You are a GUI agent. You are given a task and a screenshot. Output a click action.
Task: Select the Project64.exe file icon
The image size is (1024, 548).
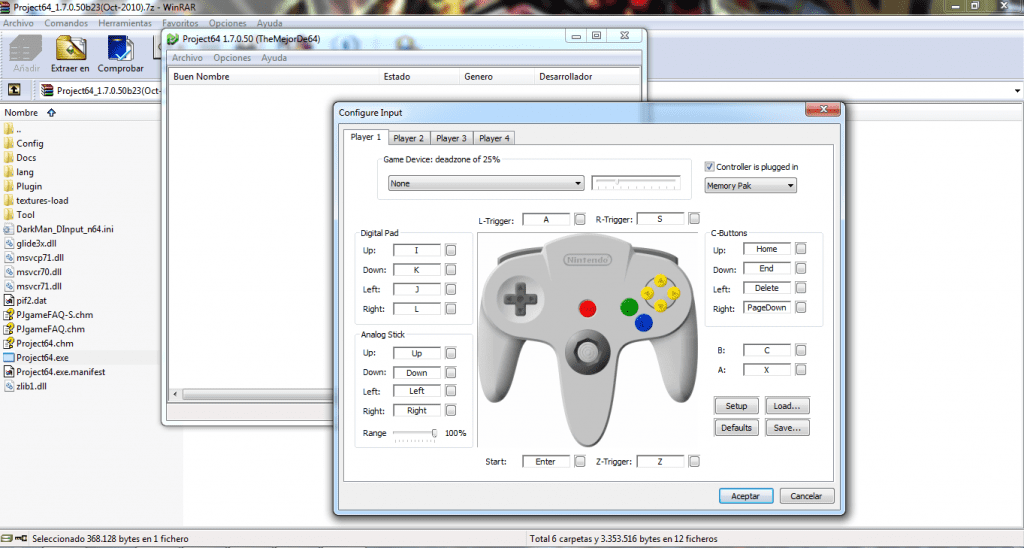(x=8, y=357)
